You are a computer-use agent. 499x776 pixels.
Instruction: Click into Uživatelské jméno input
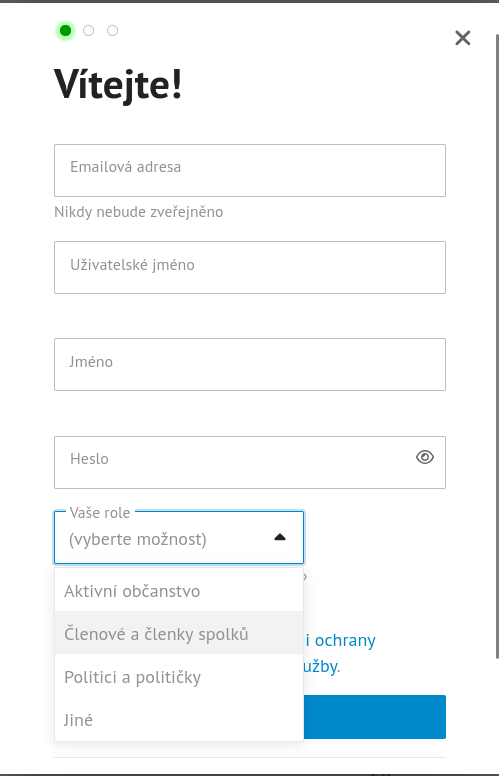click(x=250, y=267)
